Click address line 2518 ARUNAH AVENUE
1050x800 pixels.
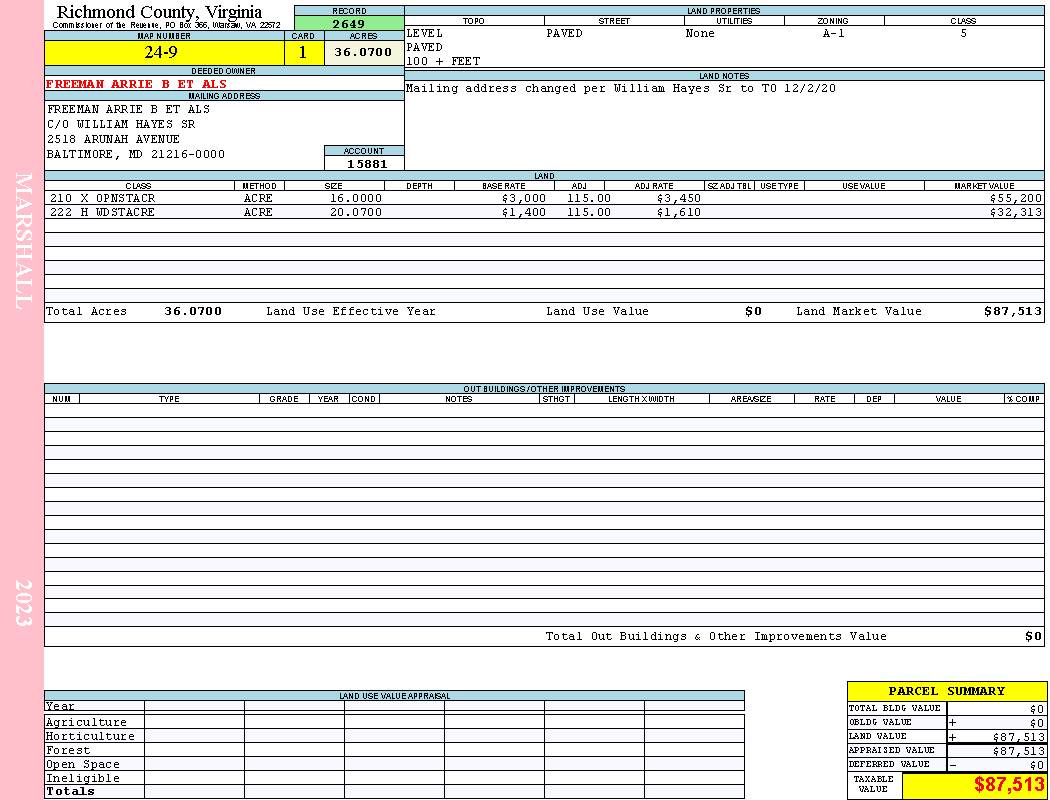coord(113,139)
